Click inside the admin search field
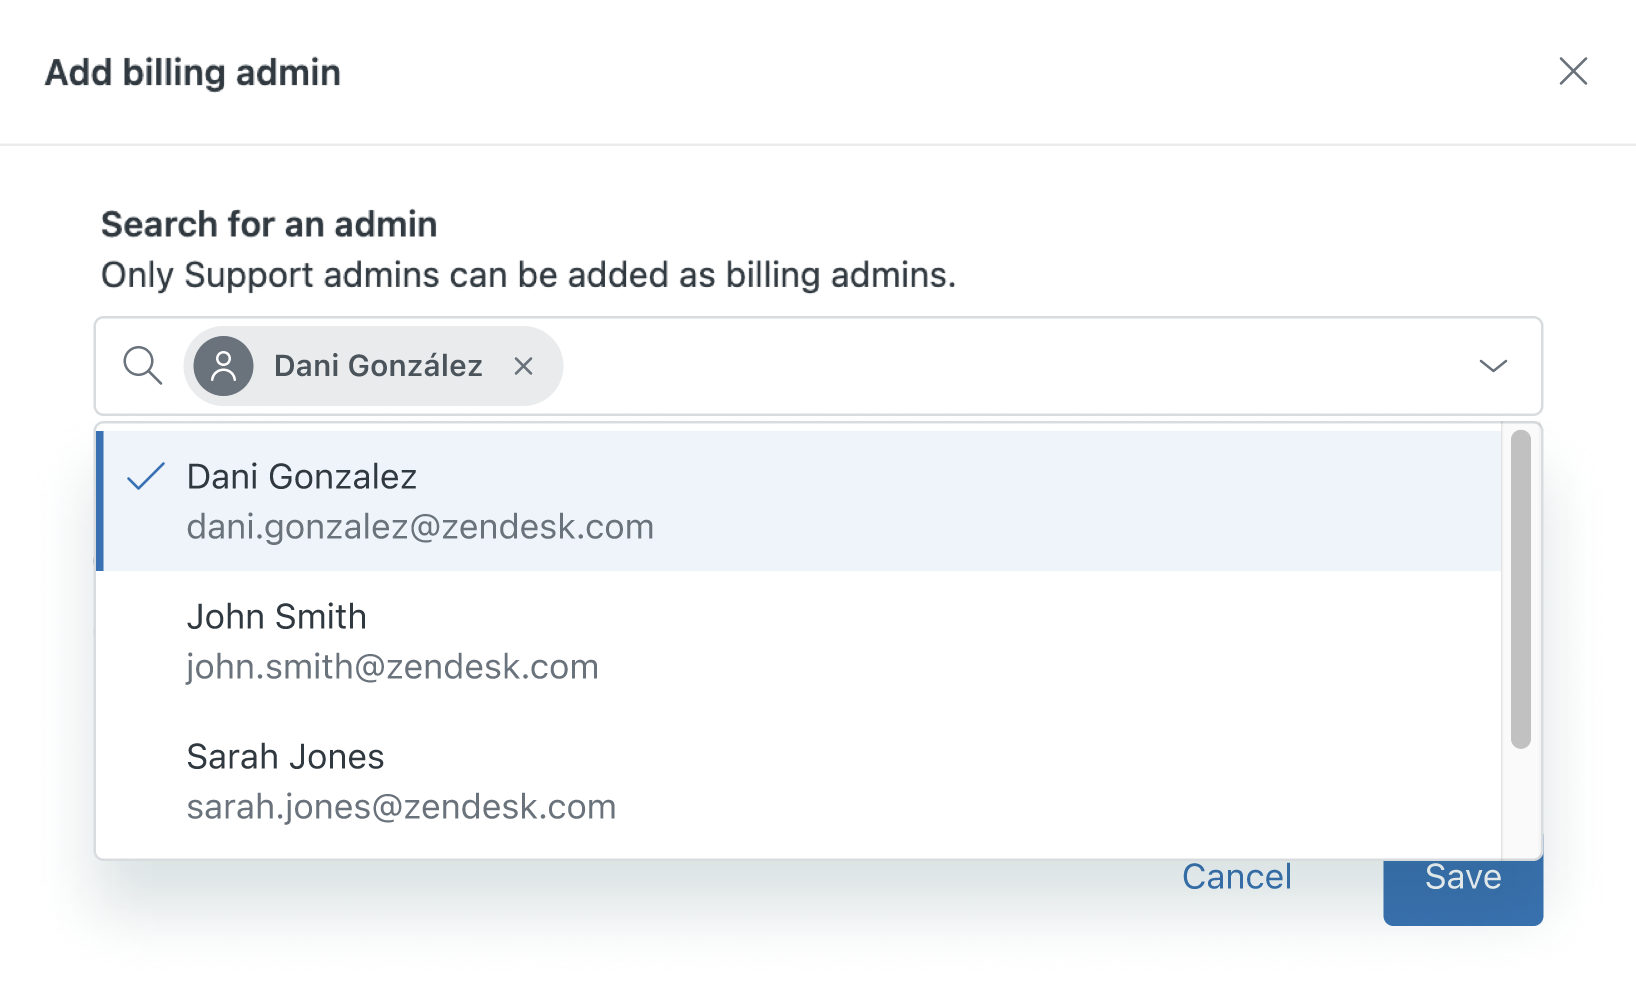The width and height of the screenshot is (1636, 998). [x=1000, y=366]
